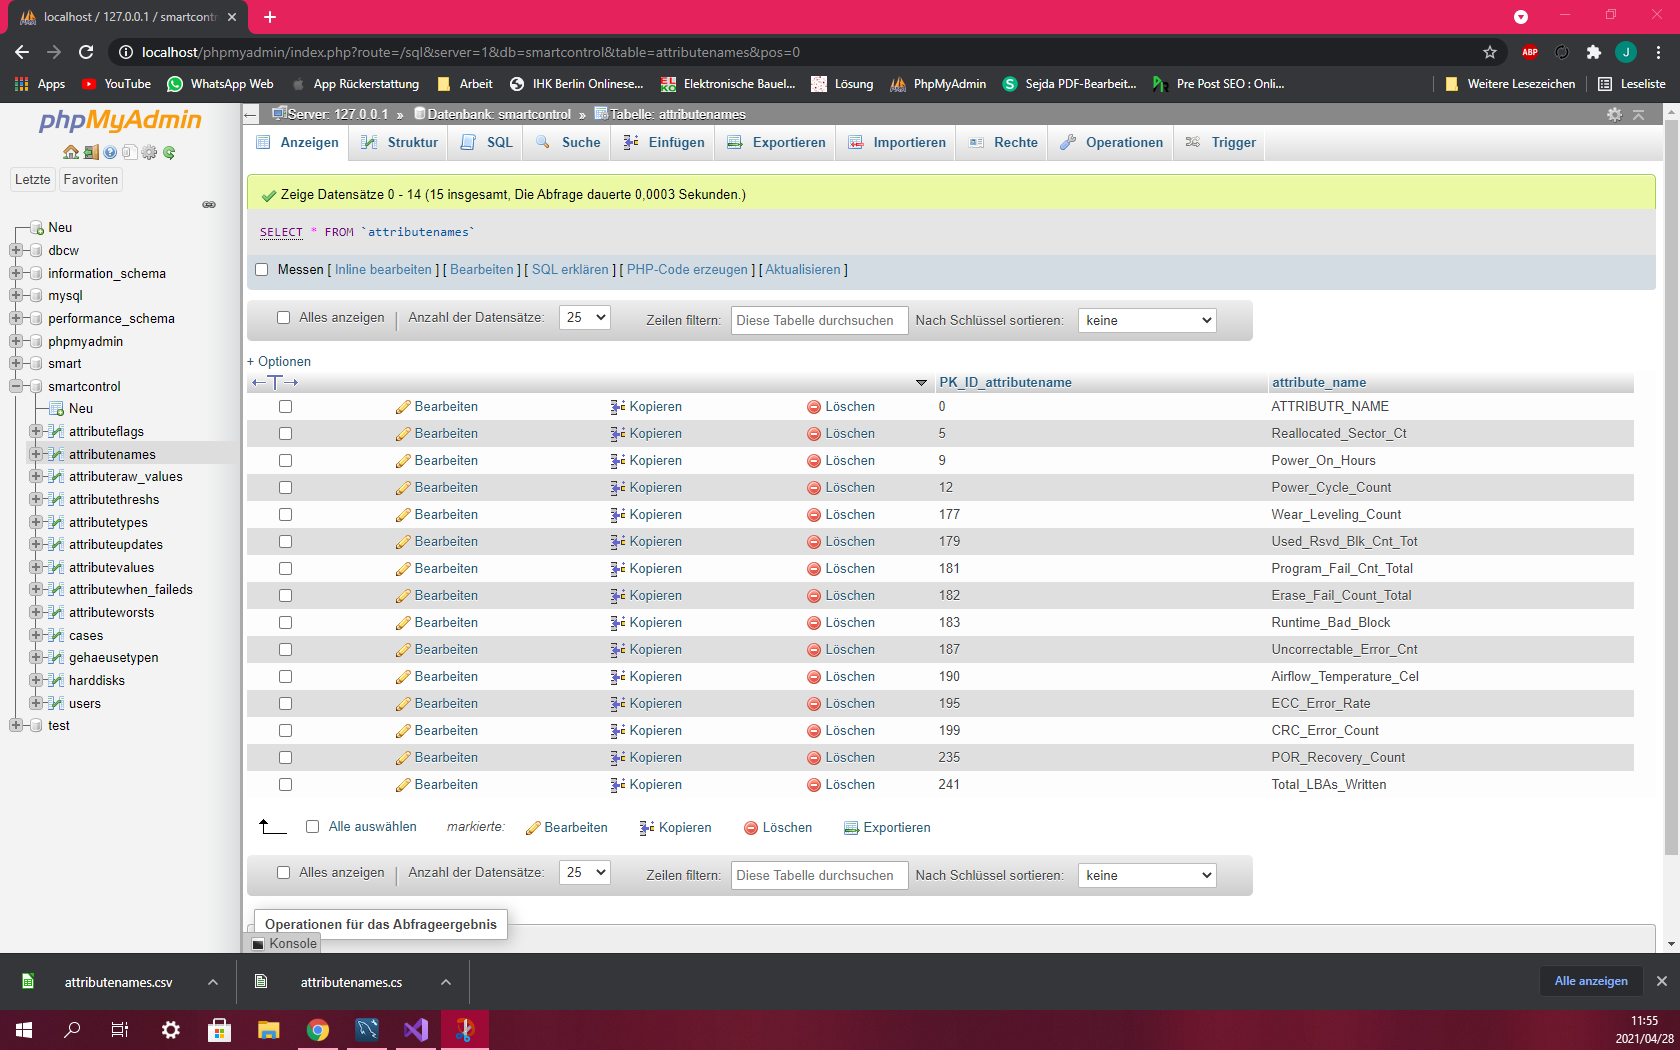Click the logout door icon in sidebar

(x=91, y=152)
